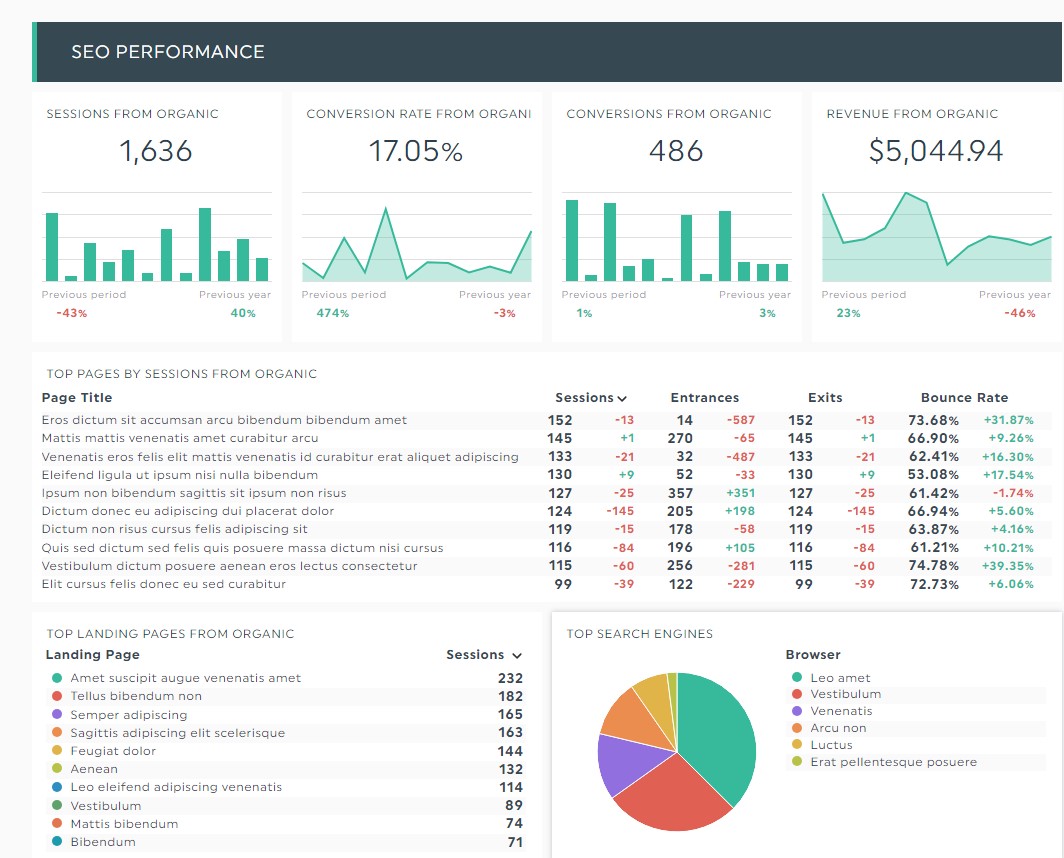Sort top pages table by Entrances header
The width and height of the screenshot is (1064, 858).
tap(704, 398)
